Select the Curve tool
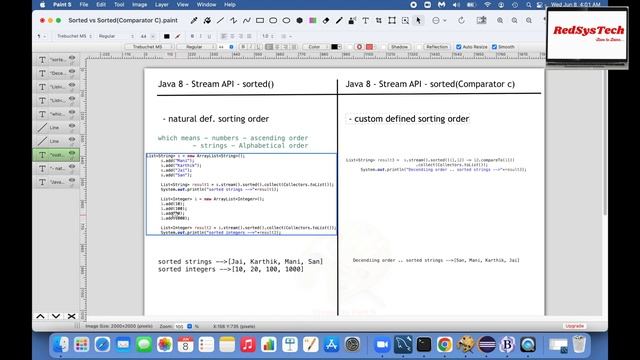The image size is (640, 360). click(247, 20)
